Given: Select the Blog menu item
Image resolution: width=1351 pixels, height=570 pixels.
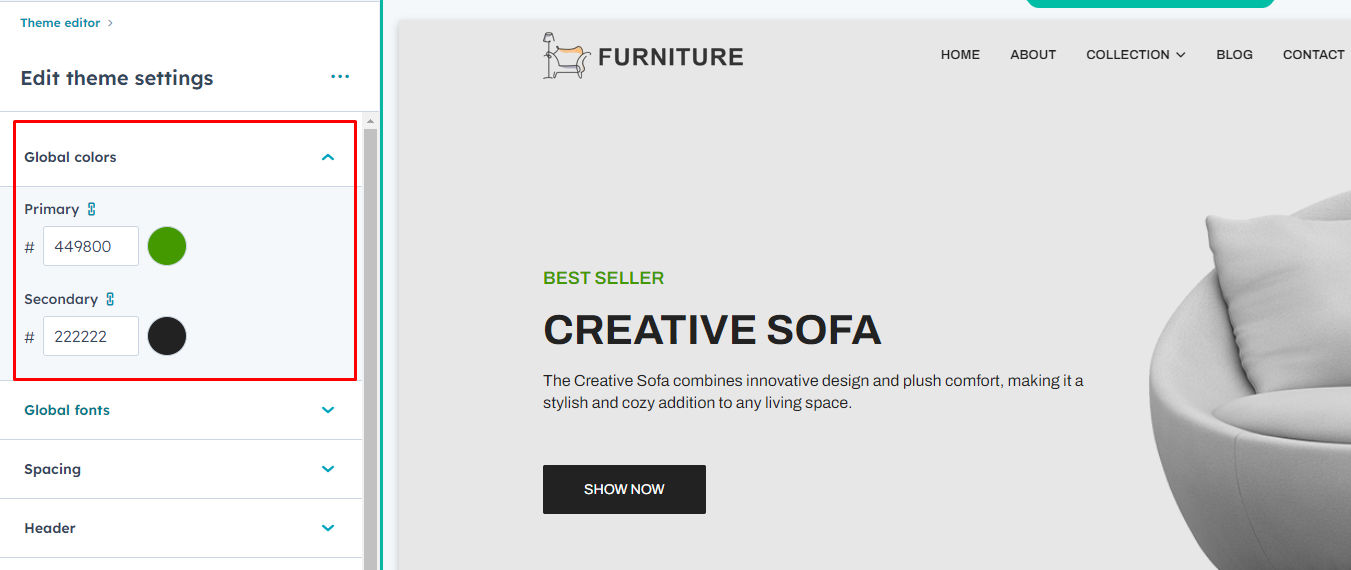Looking at the screenshot, I should [1234, 55].
